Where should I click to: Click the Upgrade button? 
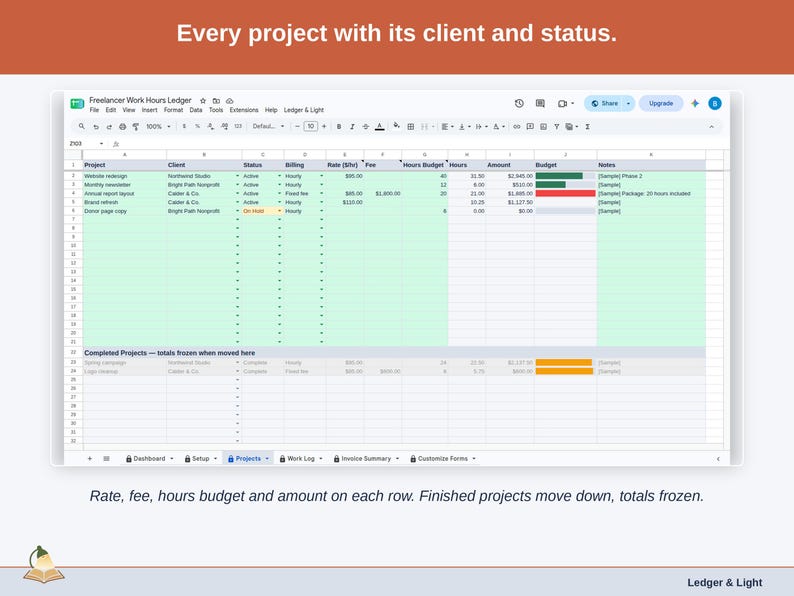(x=661, y=103)
